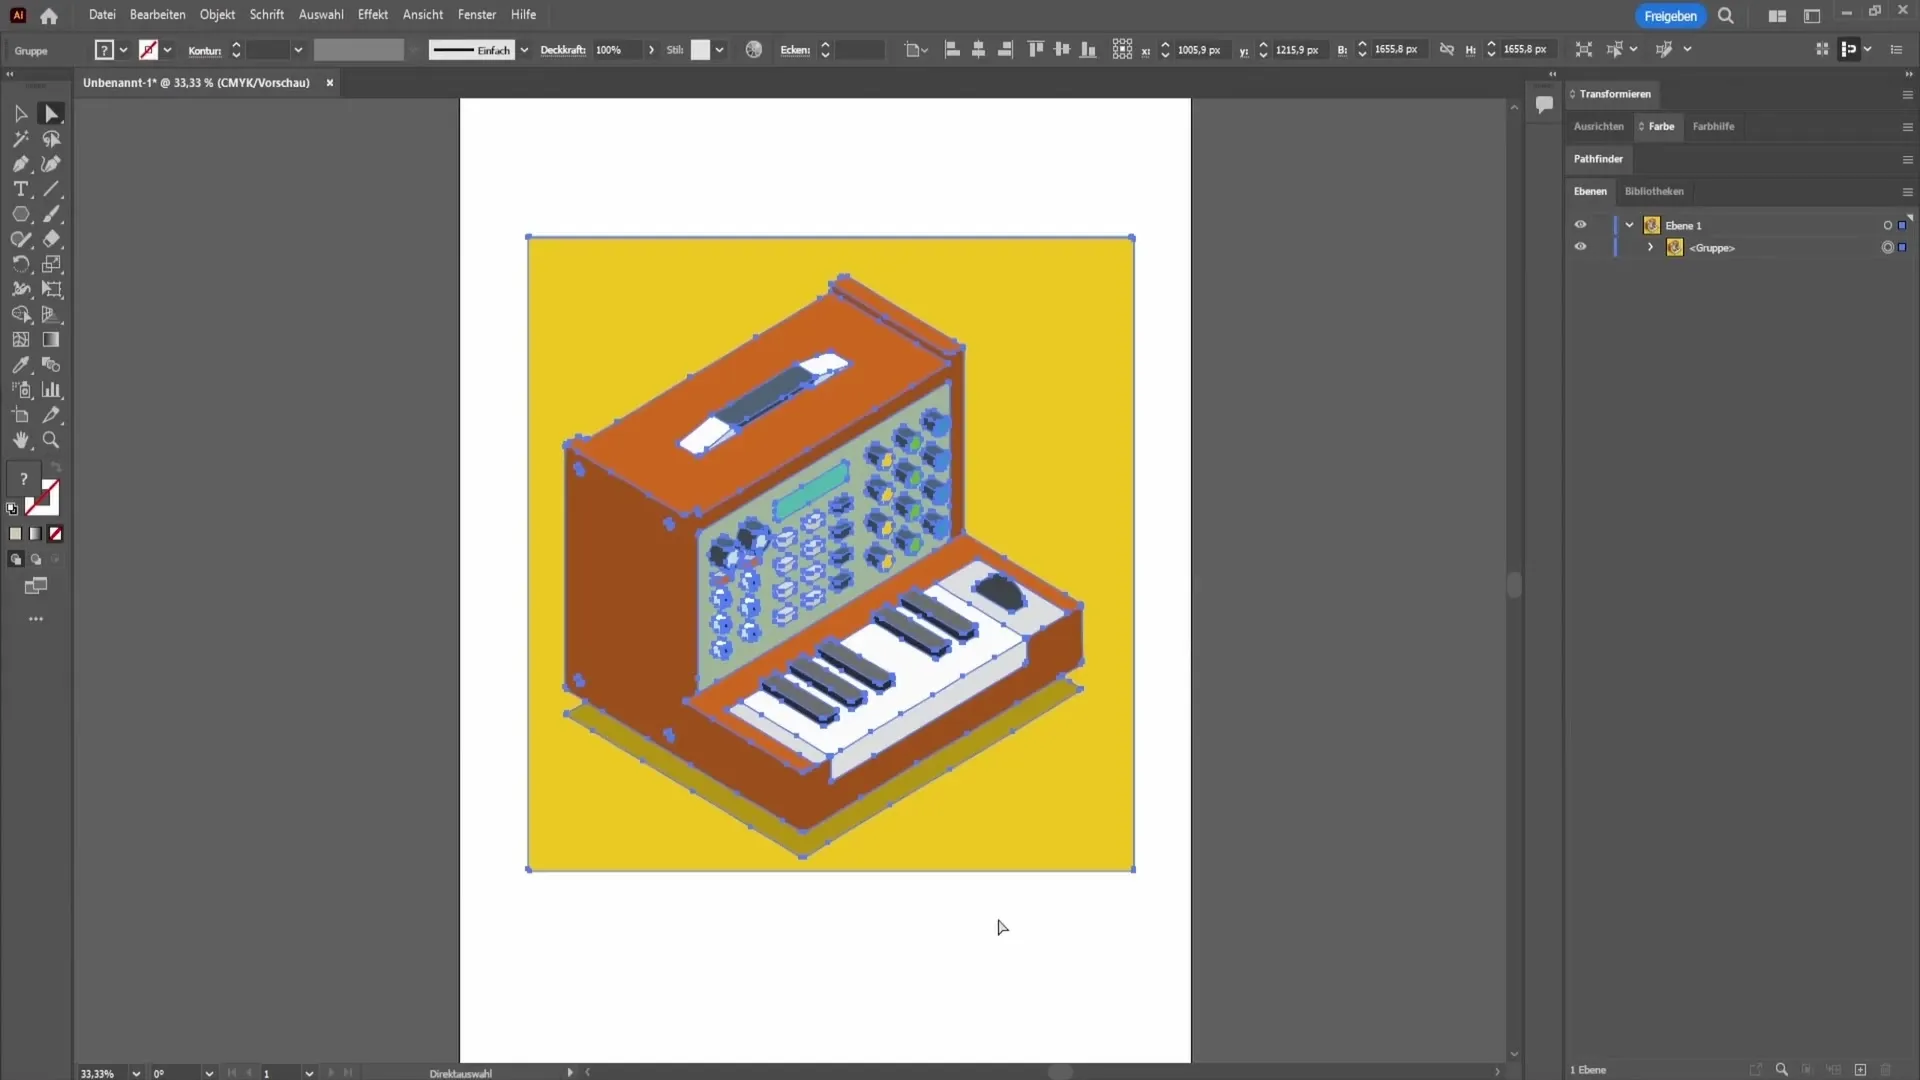Select the Shape Builder tool

click(21, 314)
